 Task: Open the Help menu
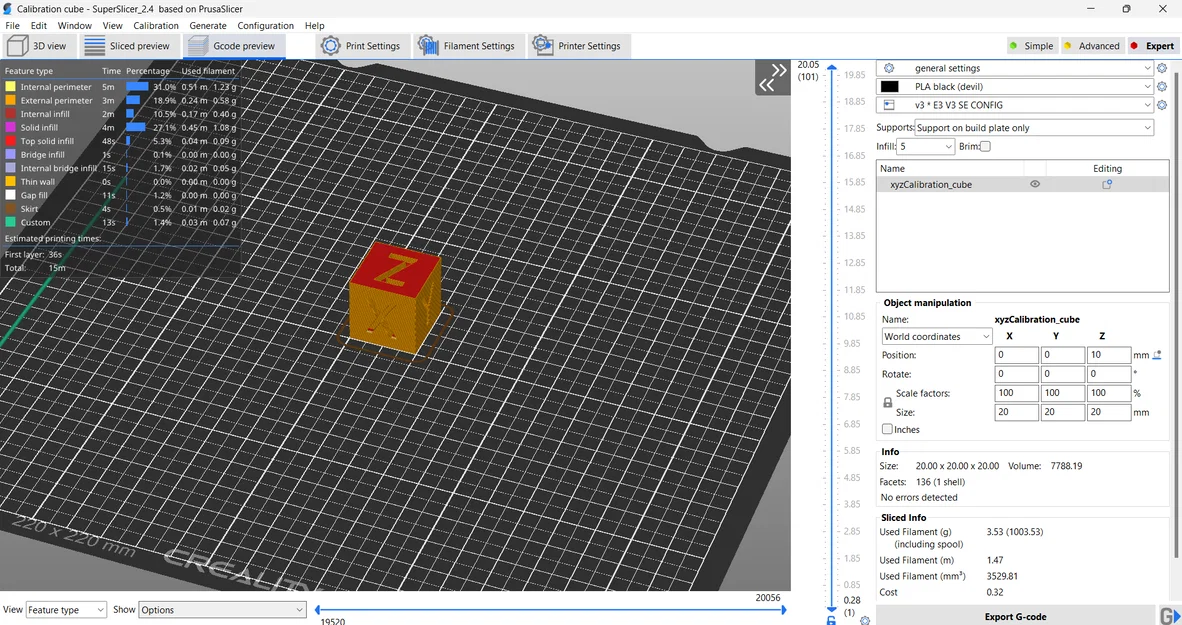314,26
